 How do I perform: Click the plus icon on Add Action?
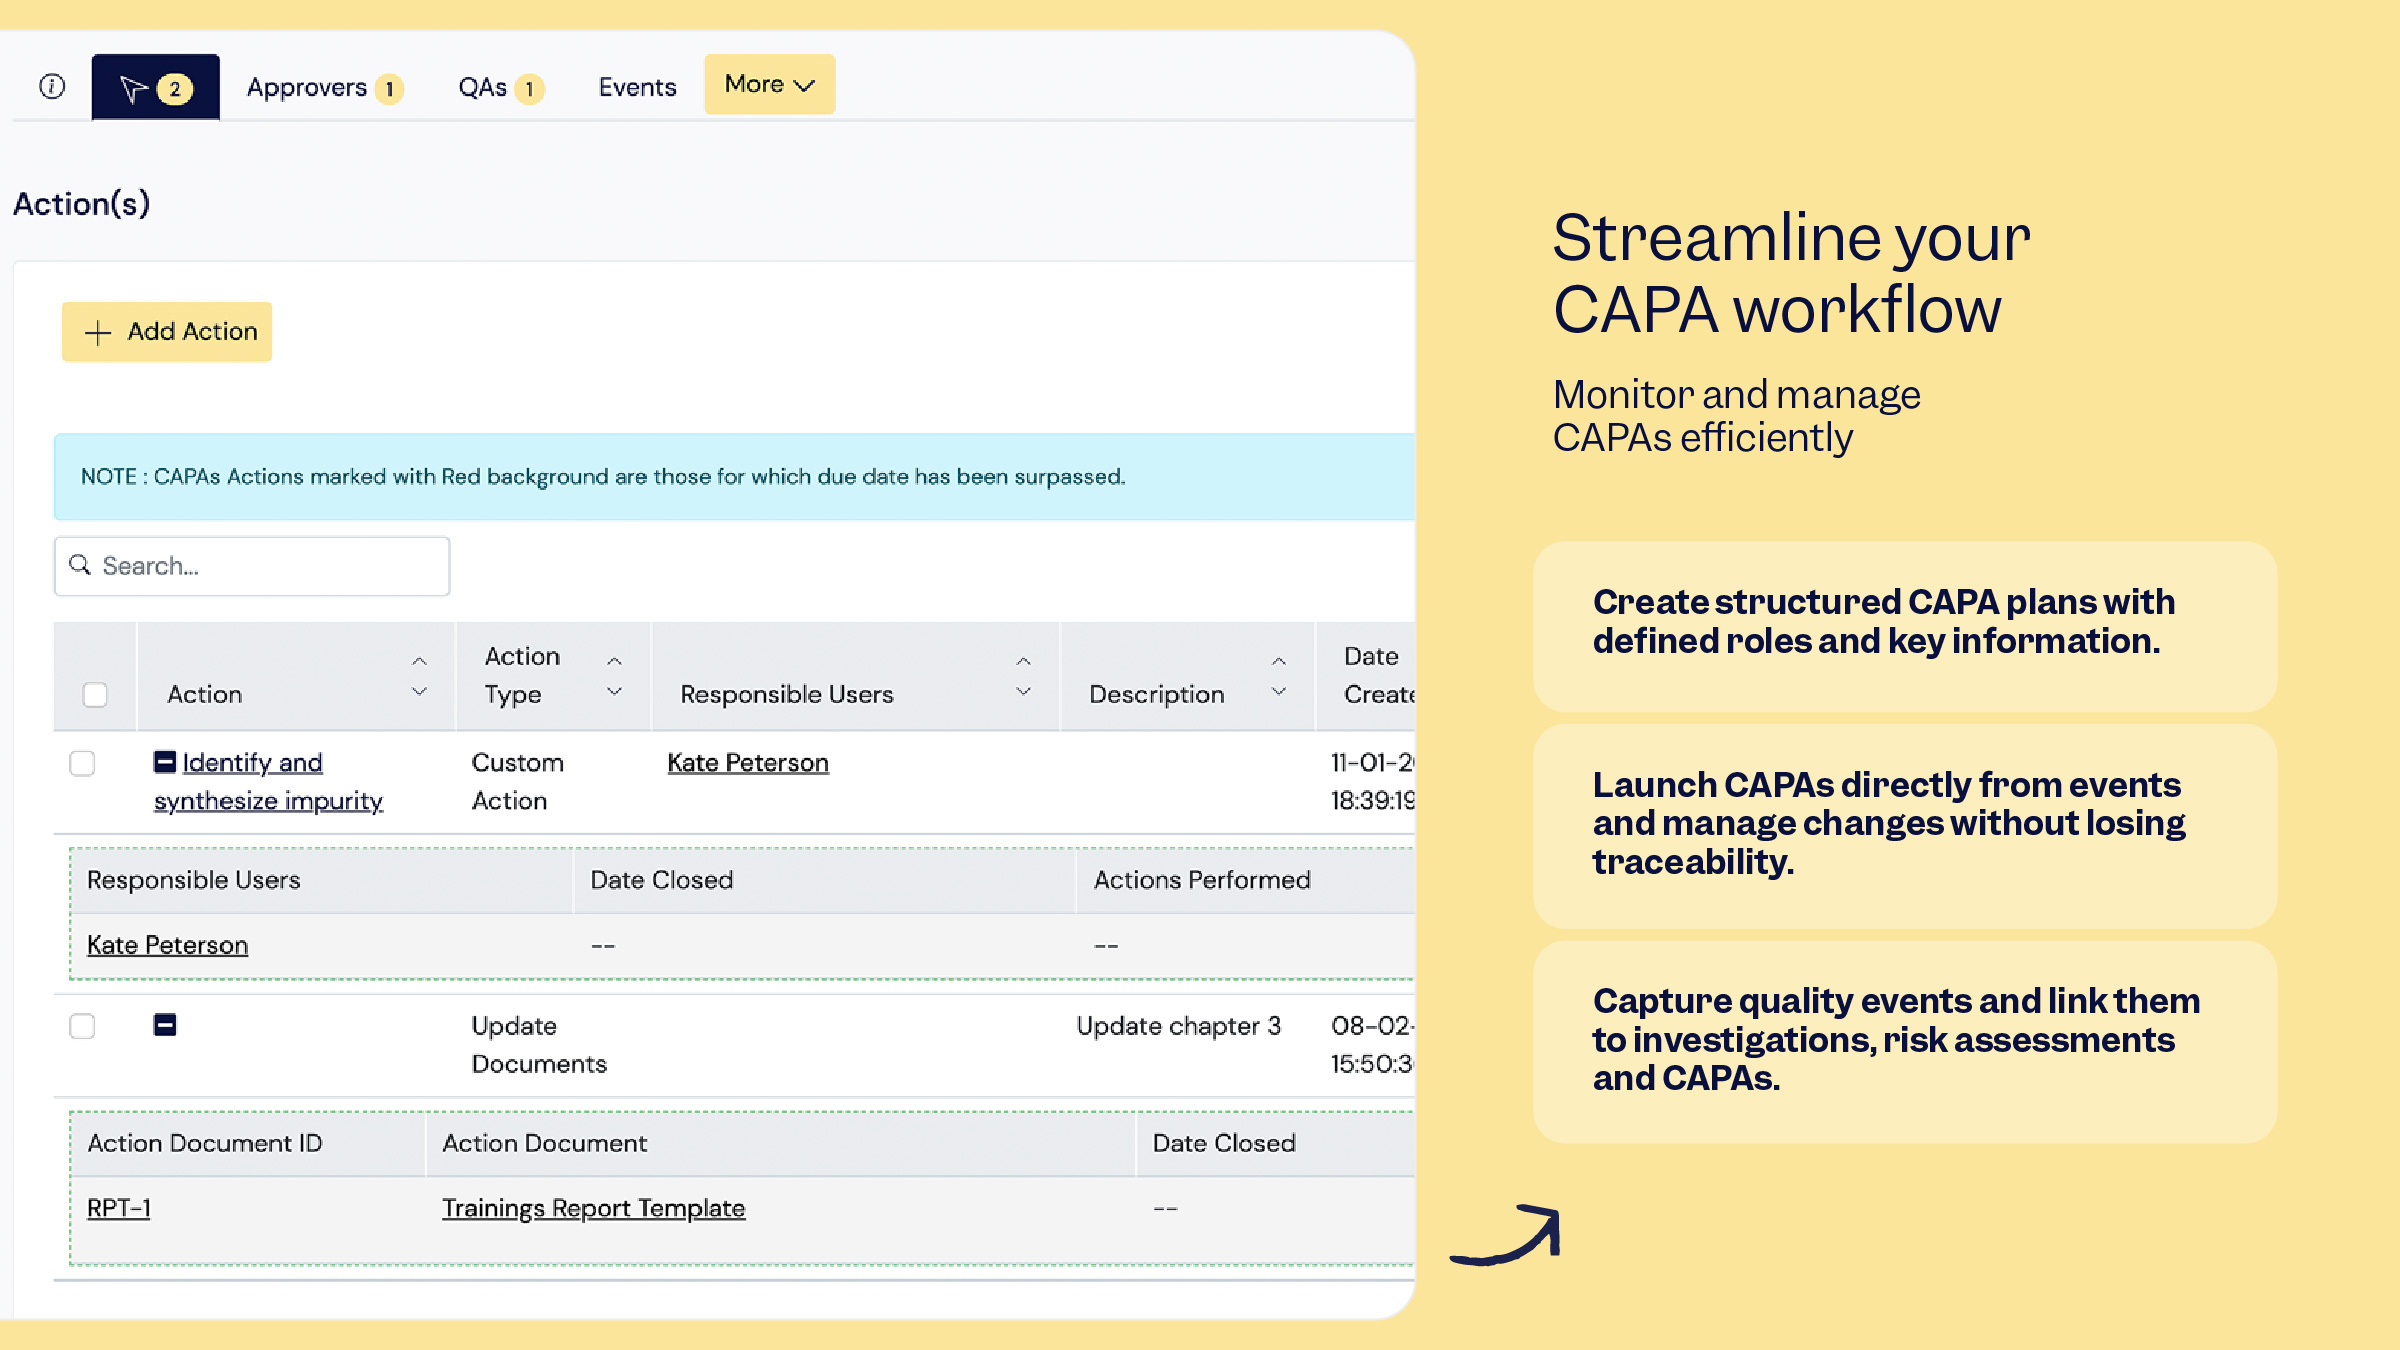tap(98, 333)
